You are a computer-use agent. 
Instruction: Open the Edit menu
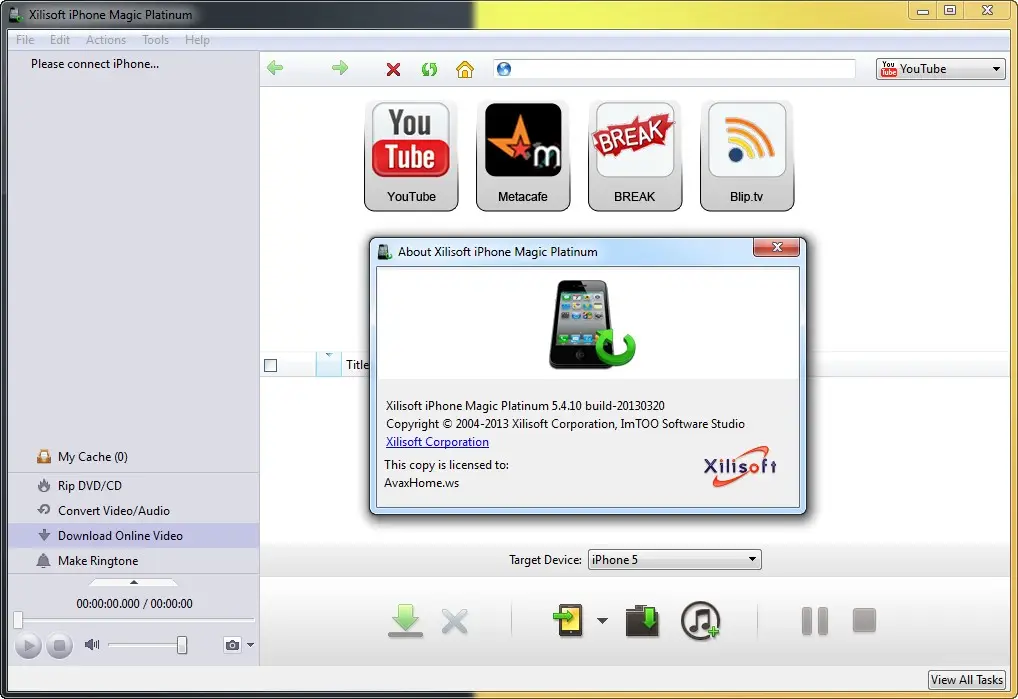(x=60, y=40)
